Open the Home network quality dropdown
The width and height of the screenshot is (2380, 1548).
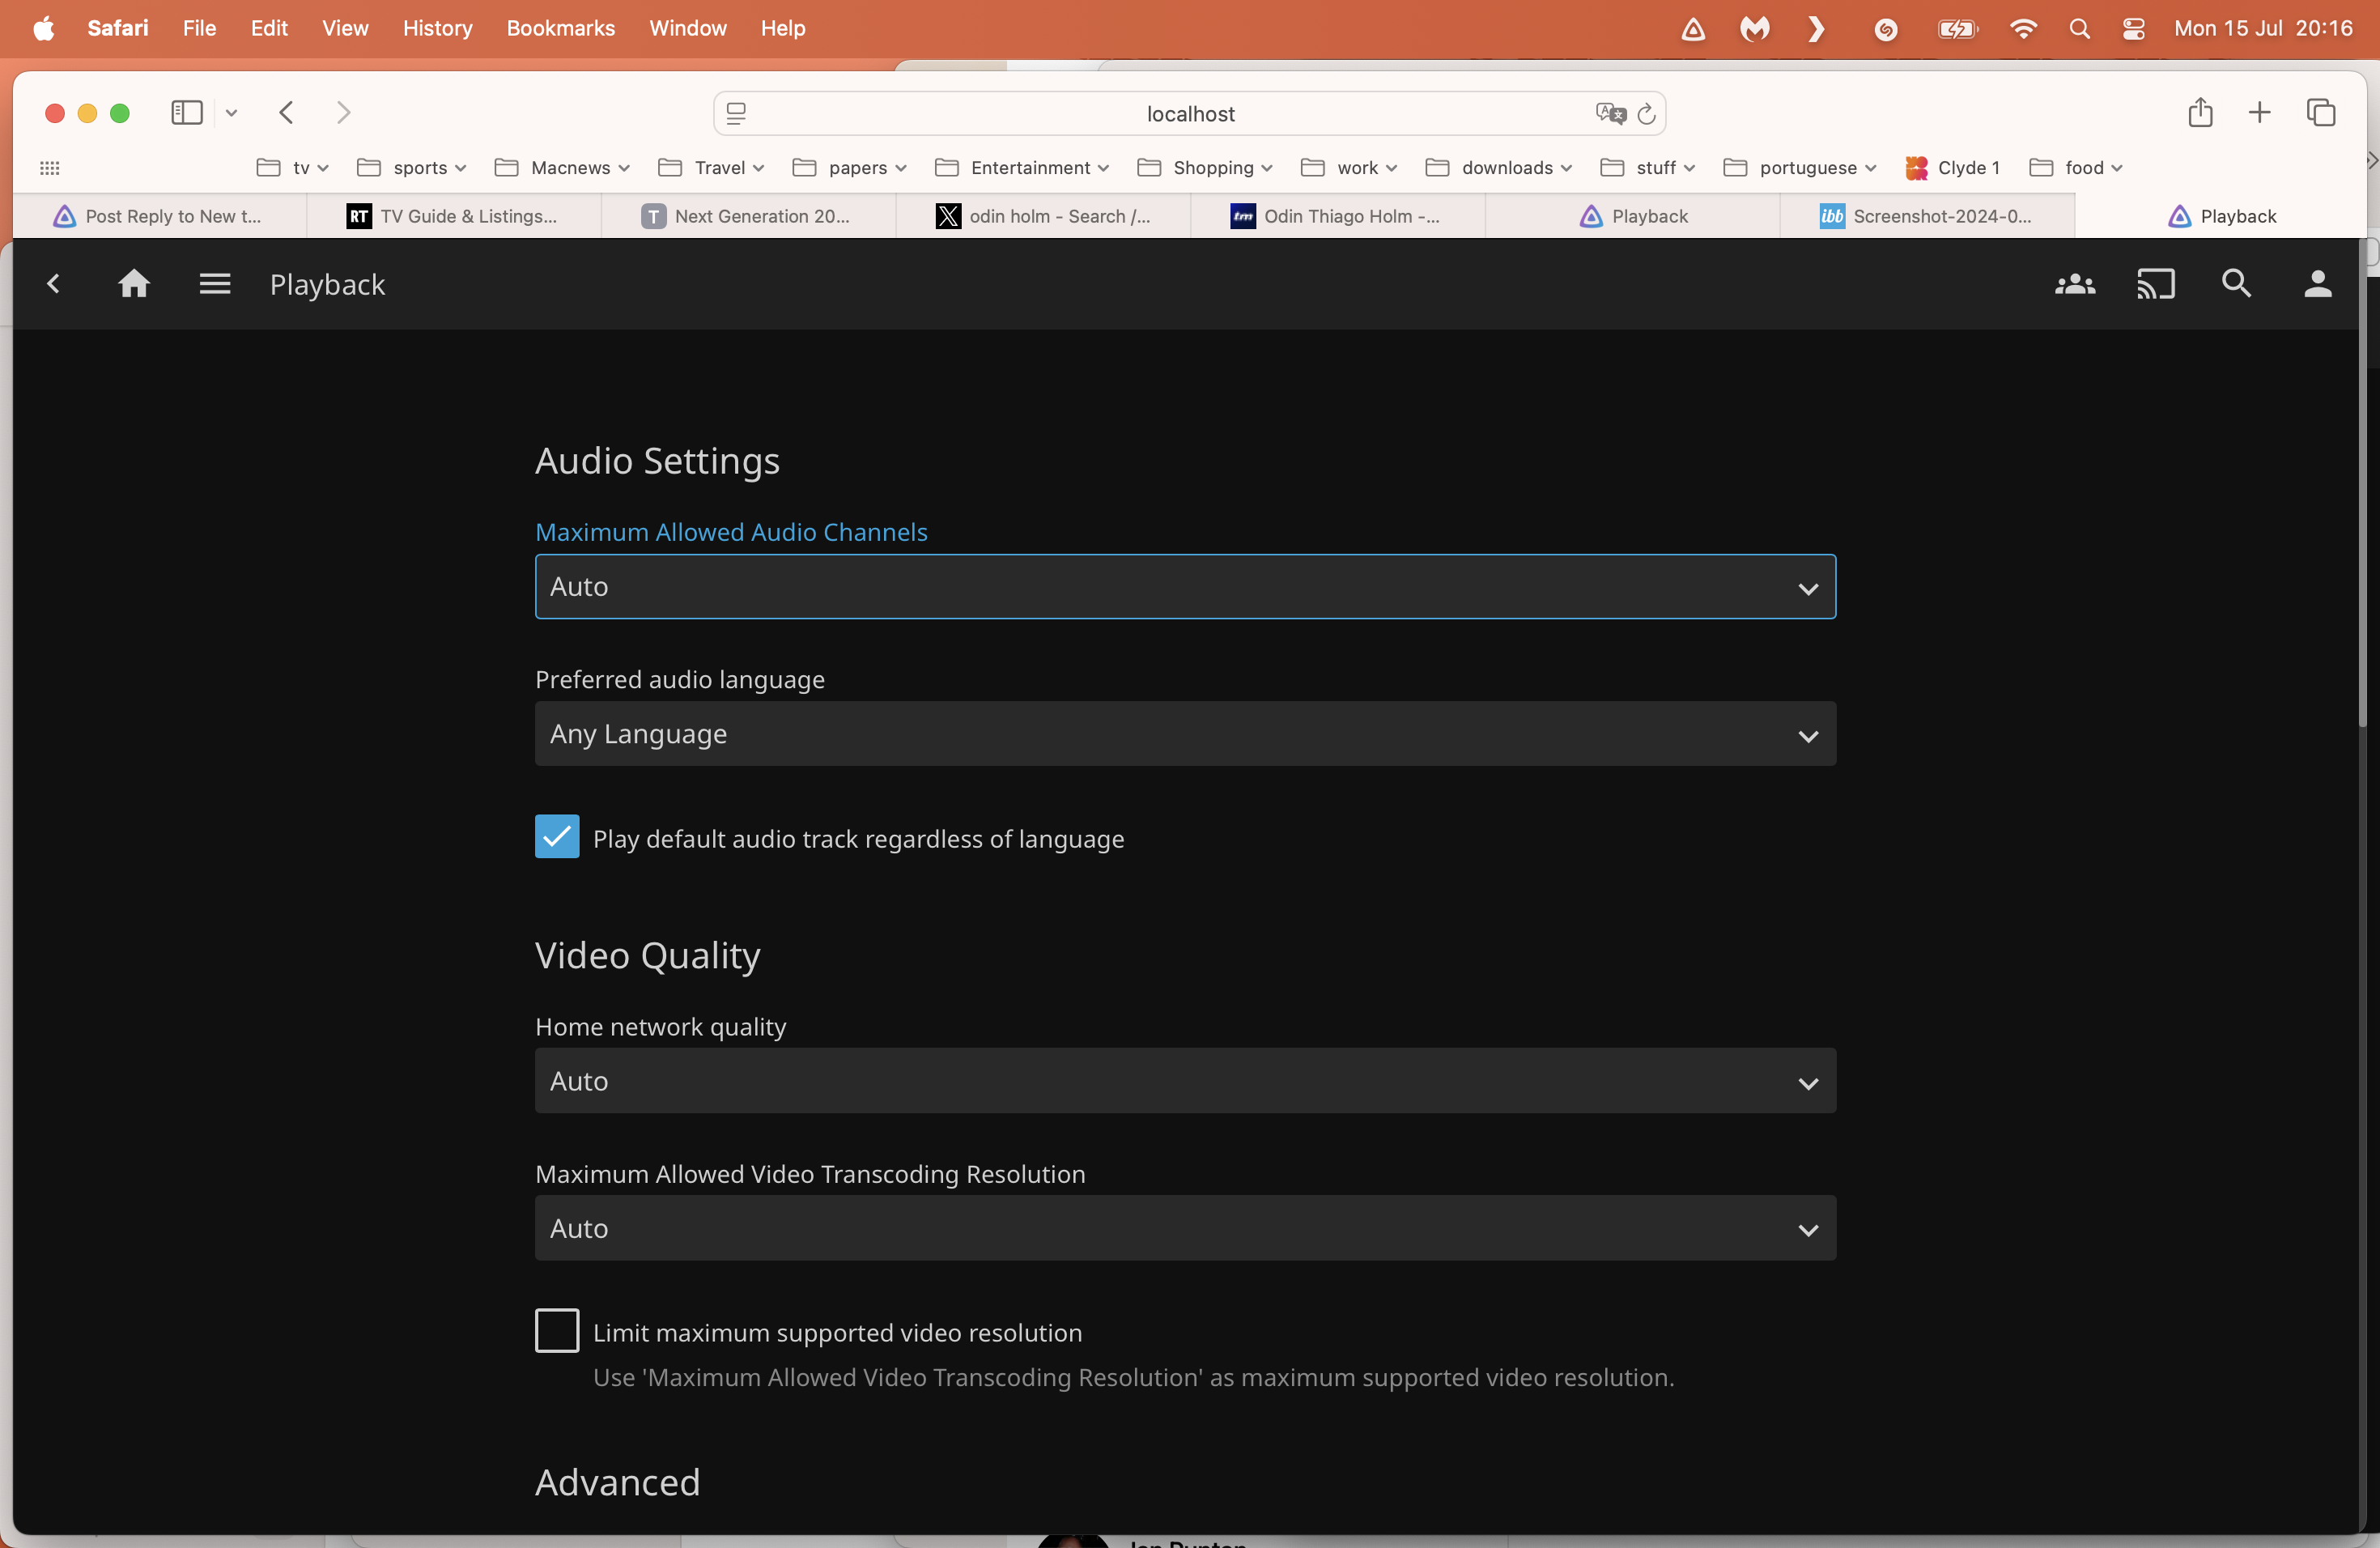click(x=1185, y=1081)
